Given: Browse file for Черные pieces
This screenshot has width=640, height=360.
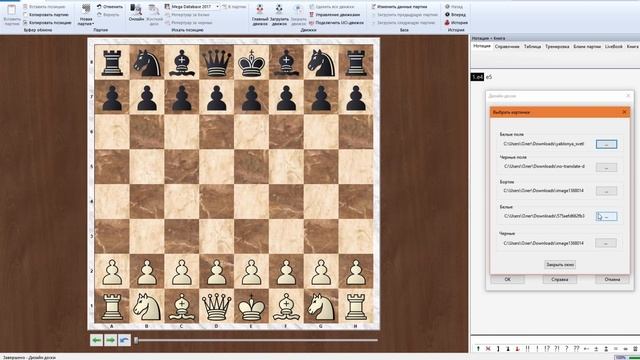Looking at the screenshot, I should (606, 243).
